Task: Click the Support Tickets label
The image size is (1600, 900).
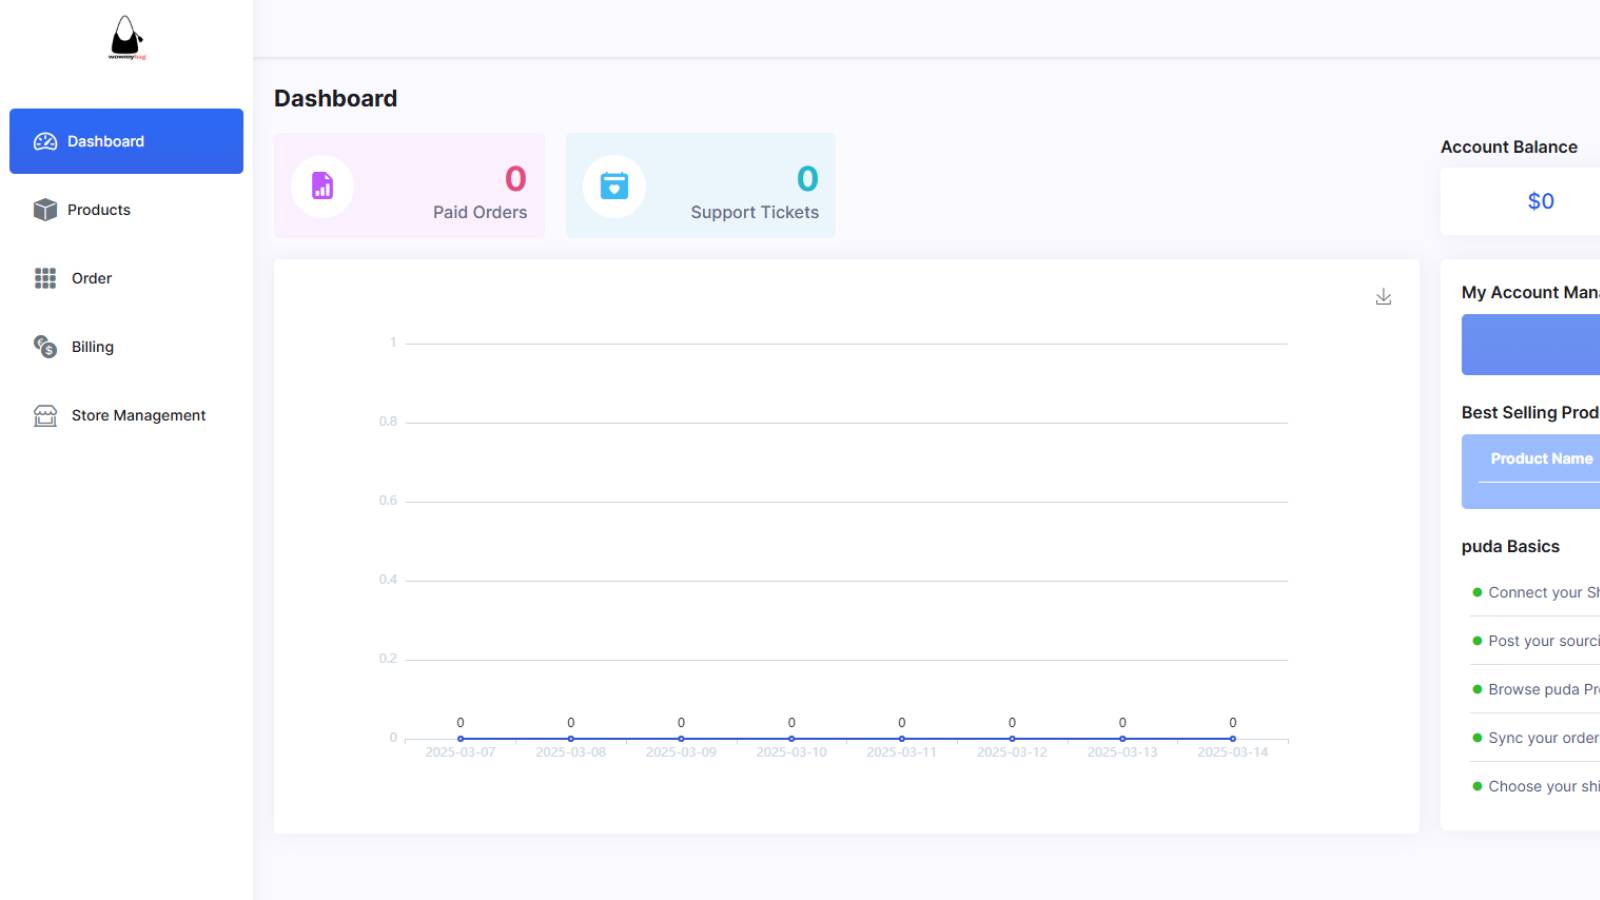Action: coord(755,212)
